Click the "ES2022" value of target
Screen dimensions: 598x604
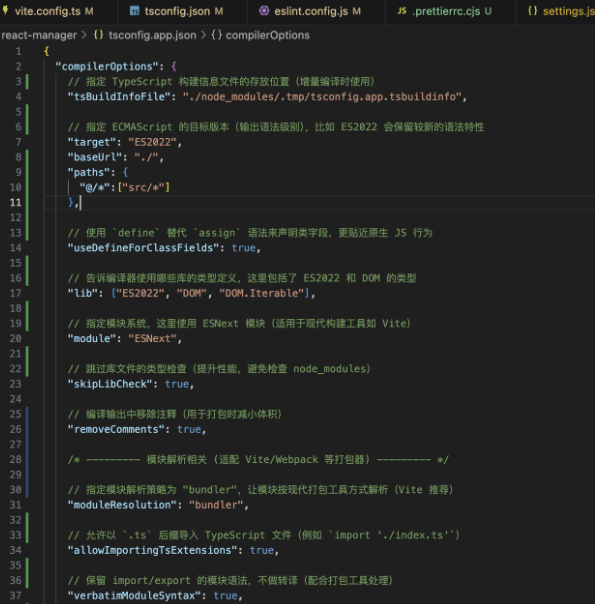152,142
